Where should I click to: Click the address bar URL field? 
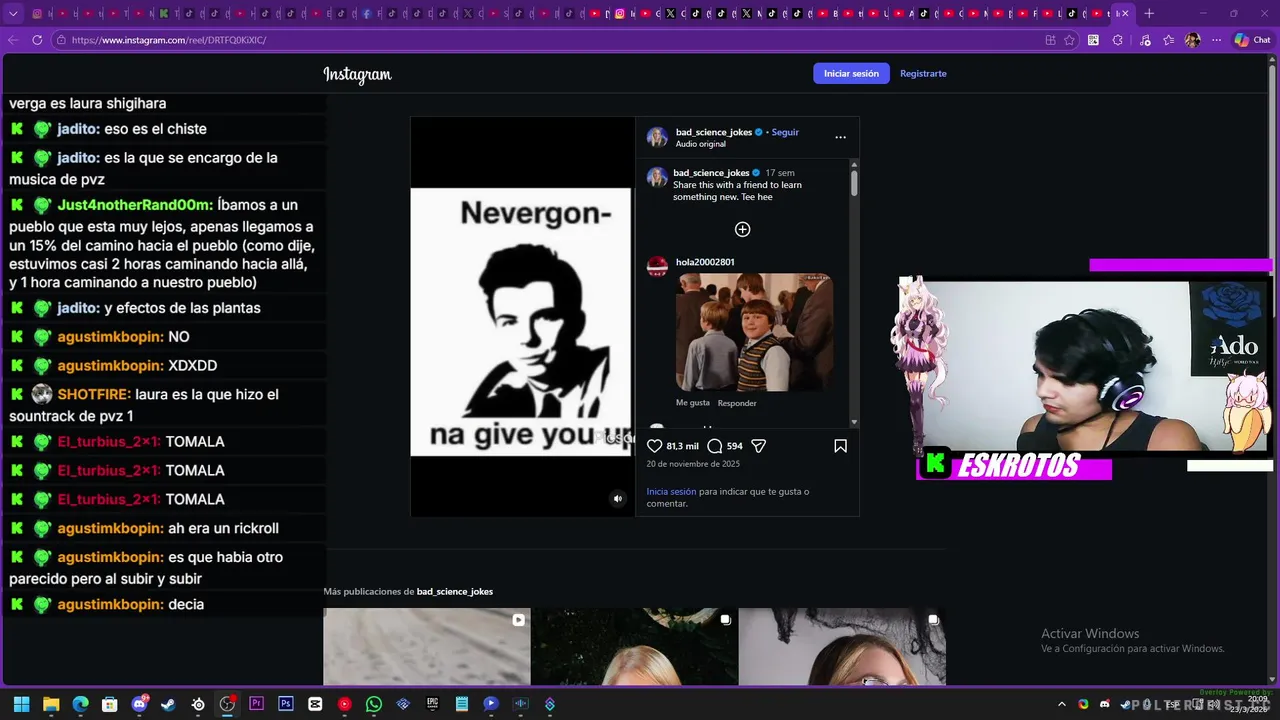550,40
